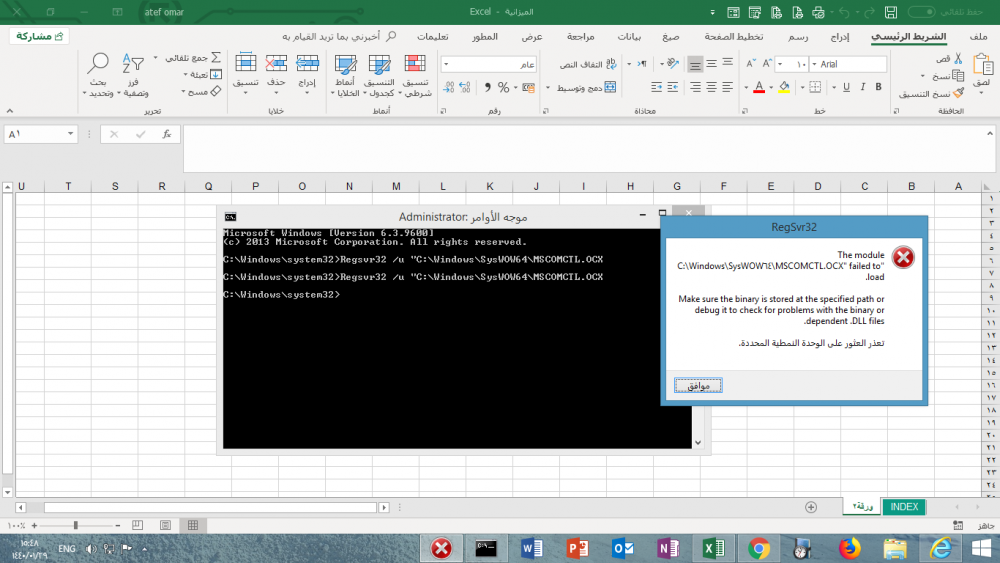Click the Insert Function fx button

pyautogui.click(x=166, y=134)
